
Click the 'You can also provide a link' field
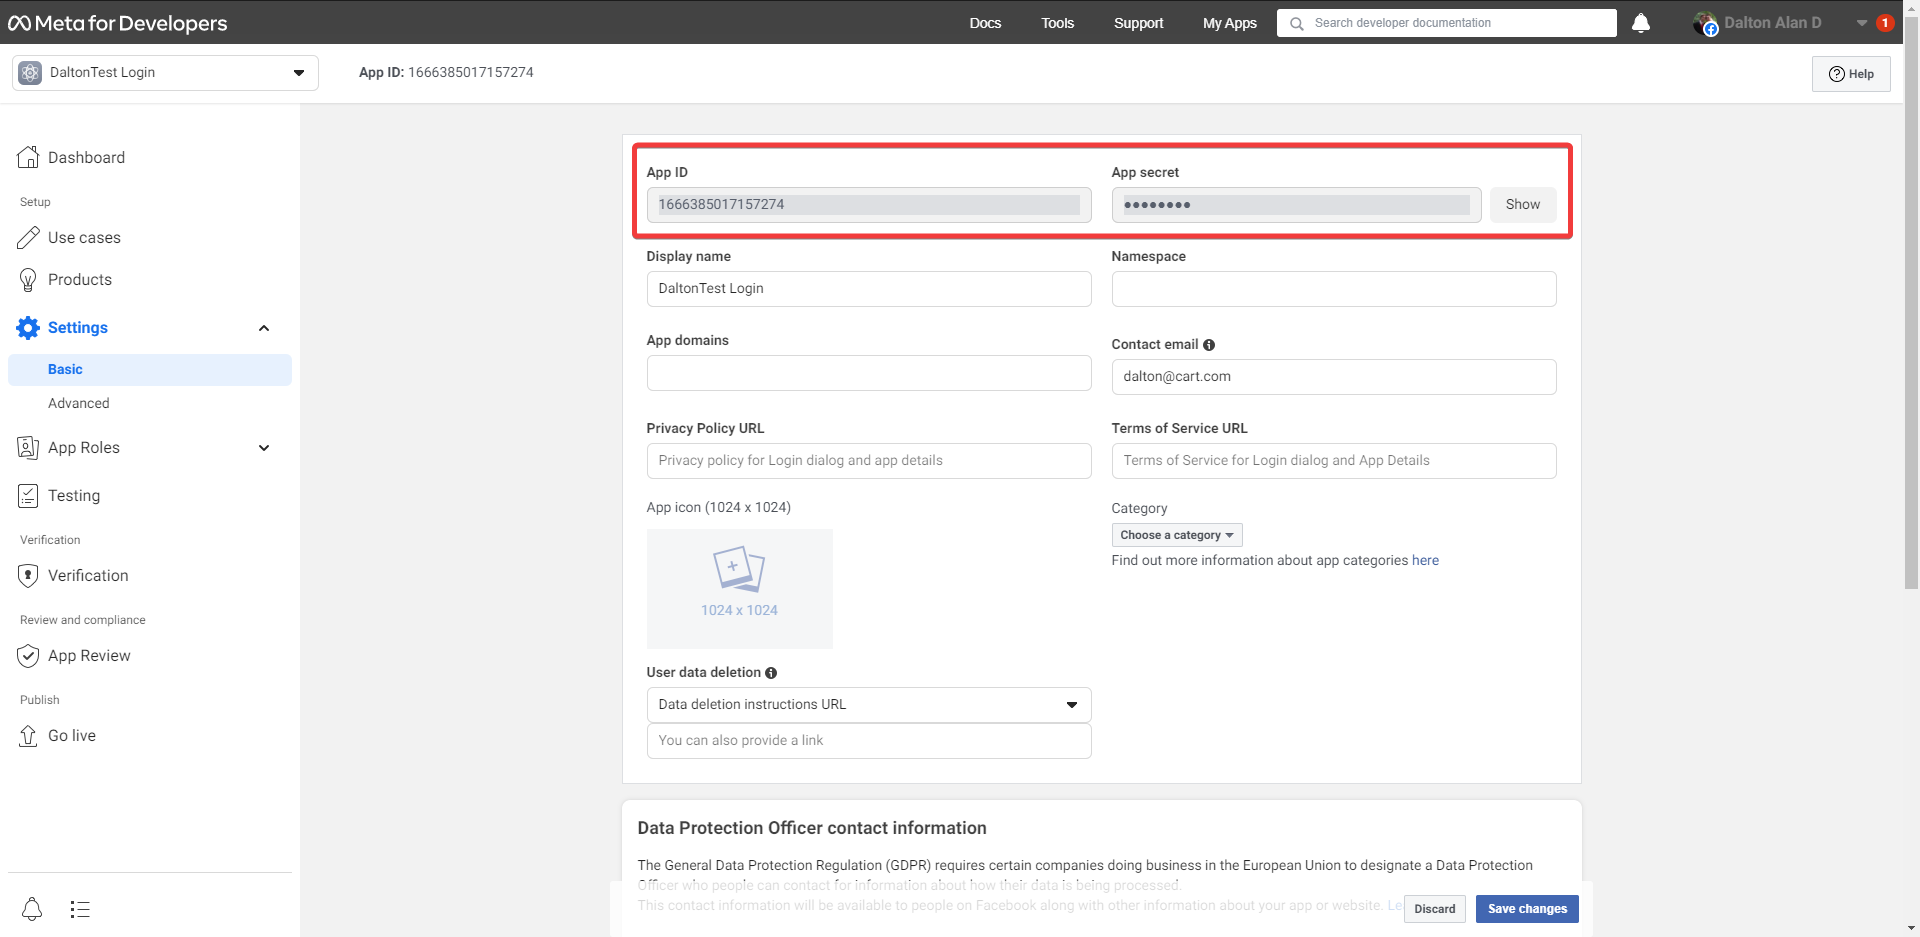coord(868,741)
